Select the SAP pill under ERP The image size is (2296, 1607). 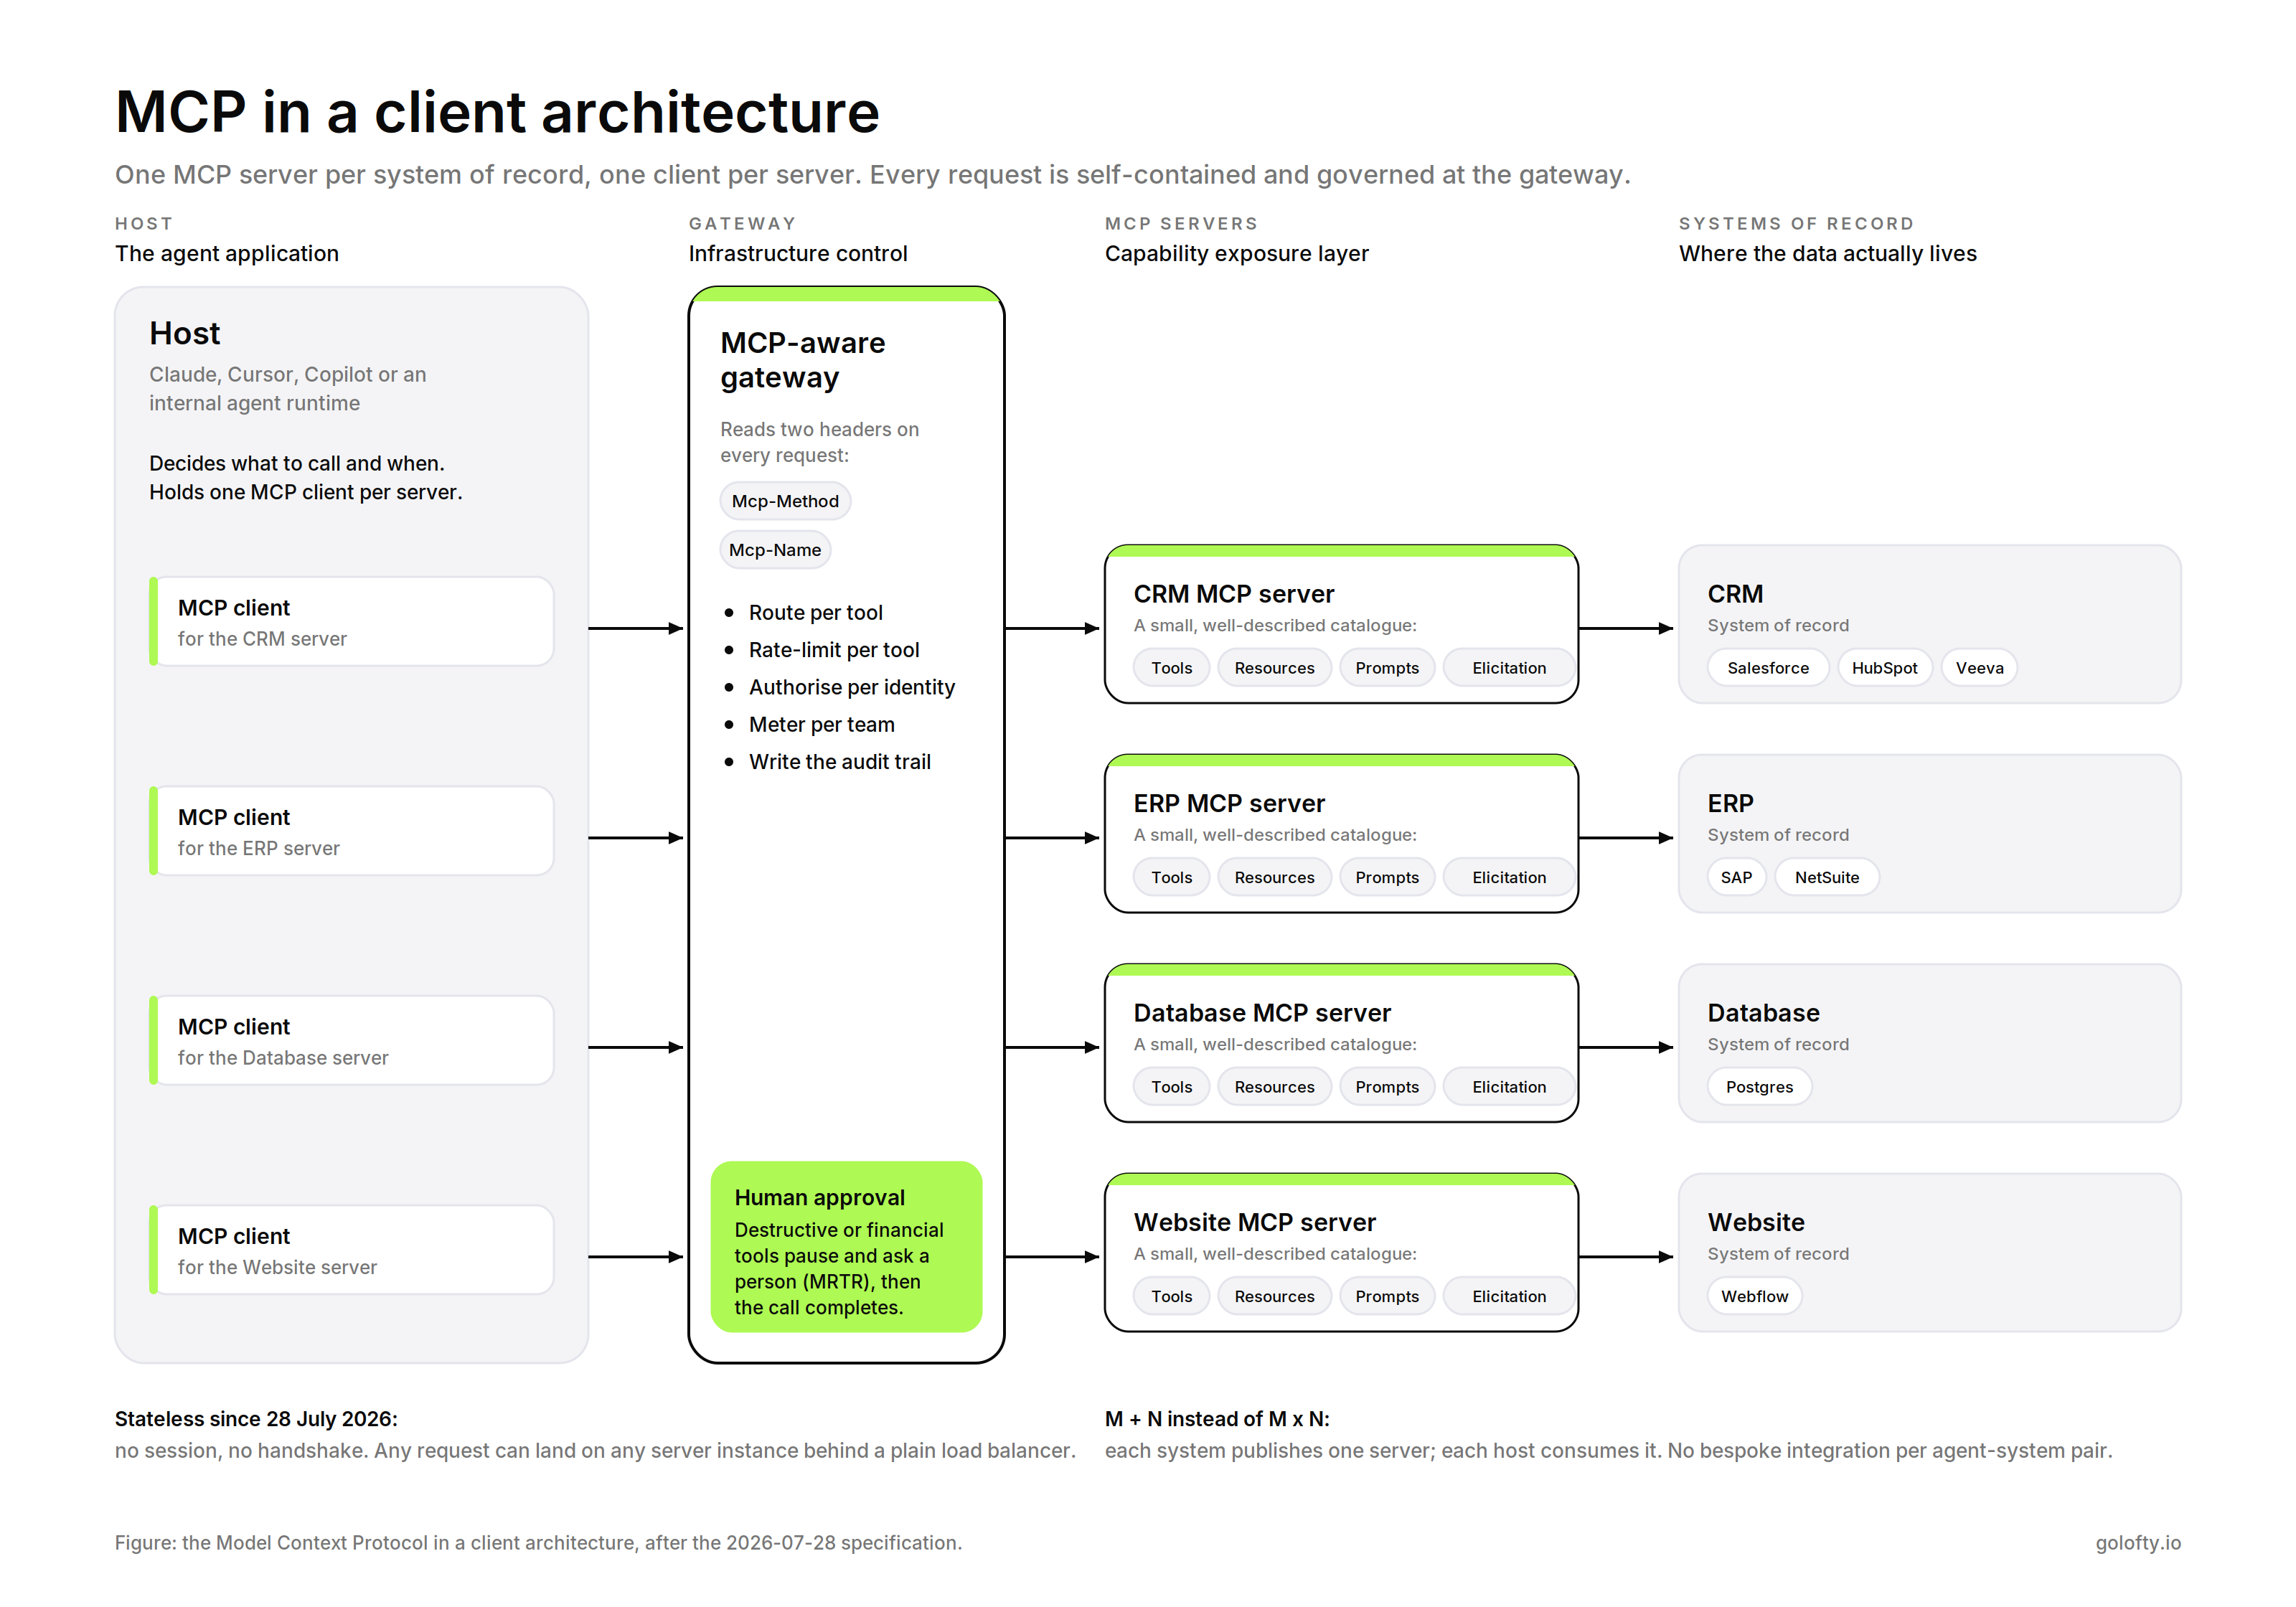1736,877
